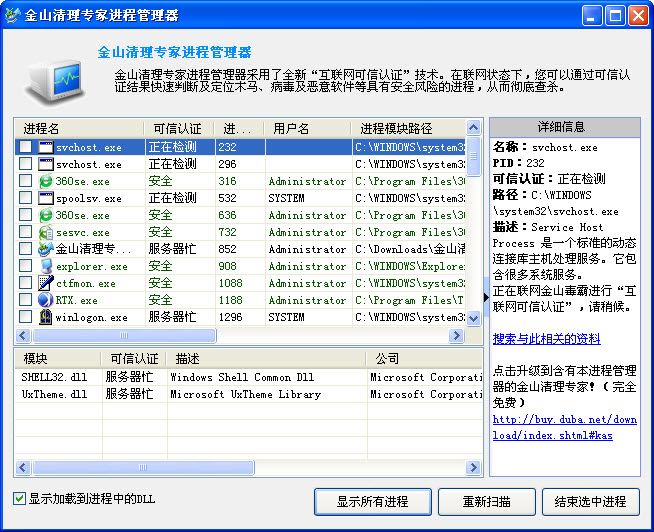Click the 结束选中进程 button
The image size is (654, 532).
(x=591, y=502)
